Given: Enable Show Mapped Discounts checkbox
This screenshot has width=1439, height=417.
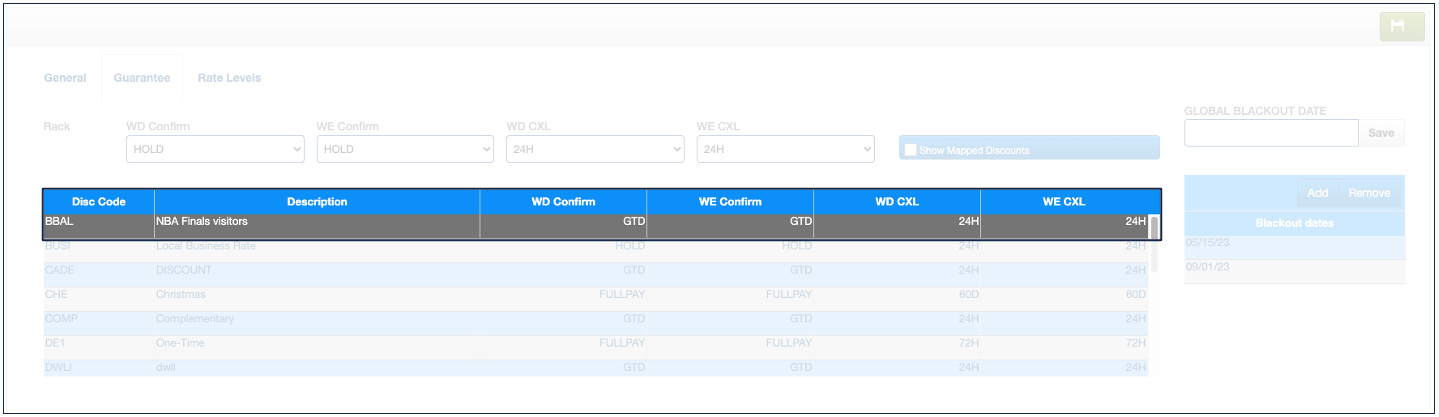Looking at the screenshot, I should pos(910,150).
